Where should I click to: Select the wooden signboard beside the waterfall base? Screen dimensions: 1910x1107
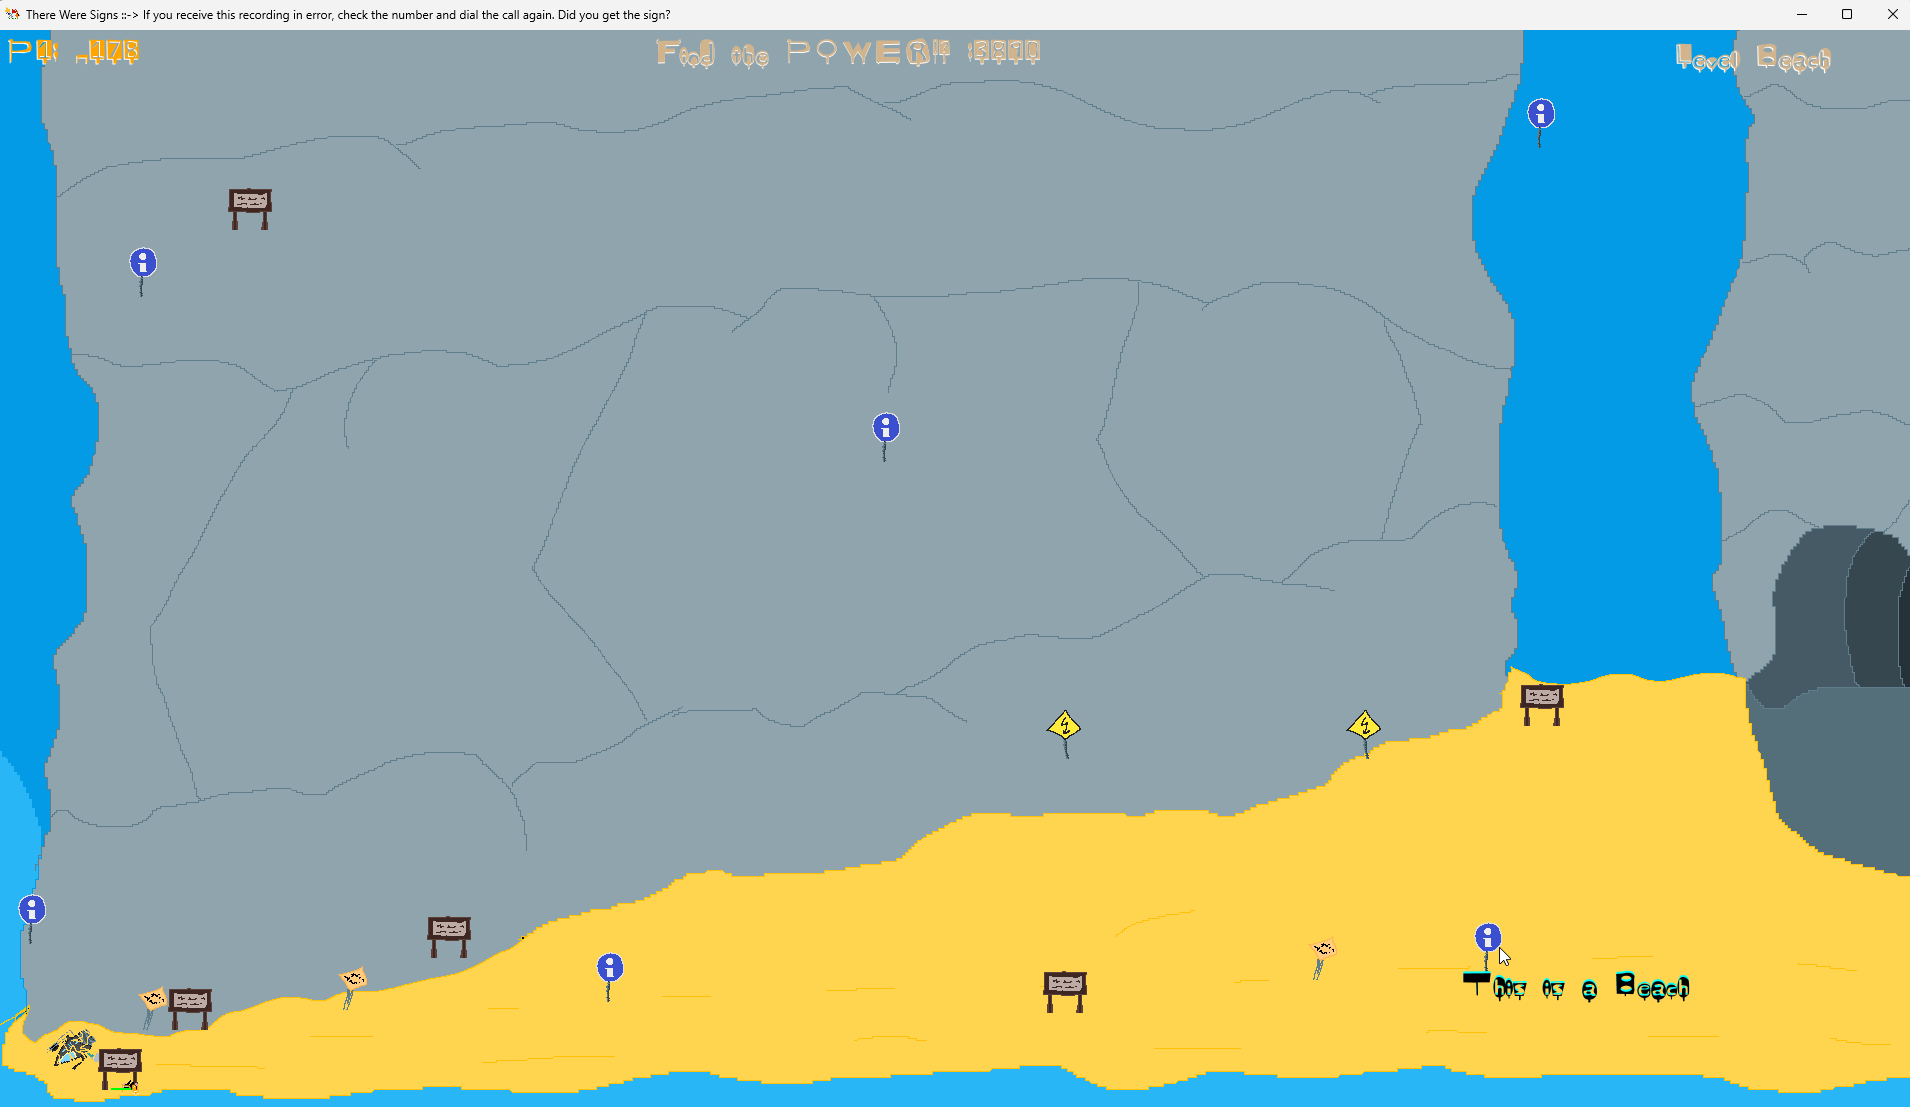(1542, 704)
